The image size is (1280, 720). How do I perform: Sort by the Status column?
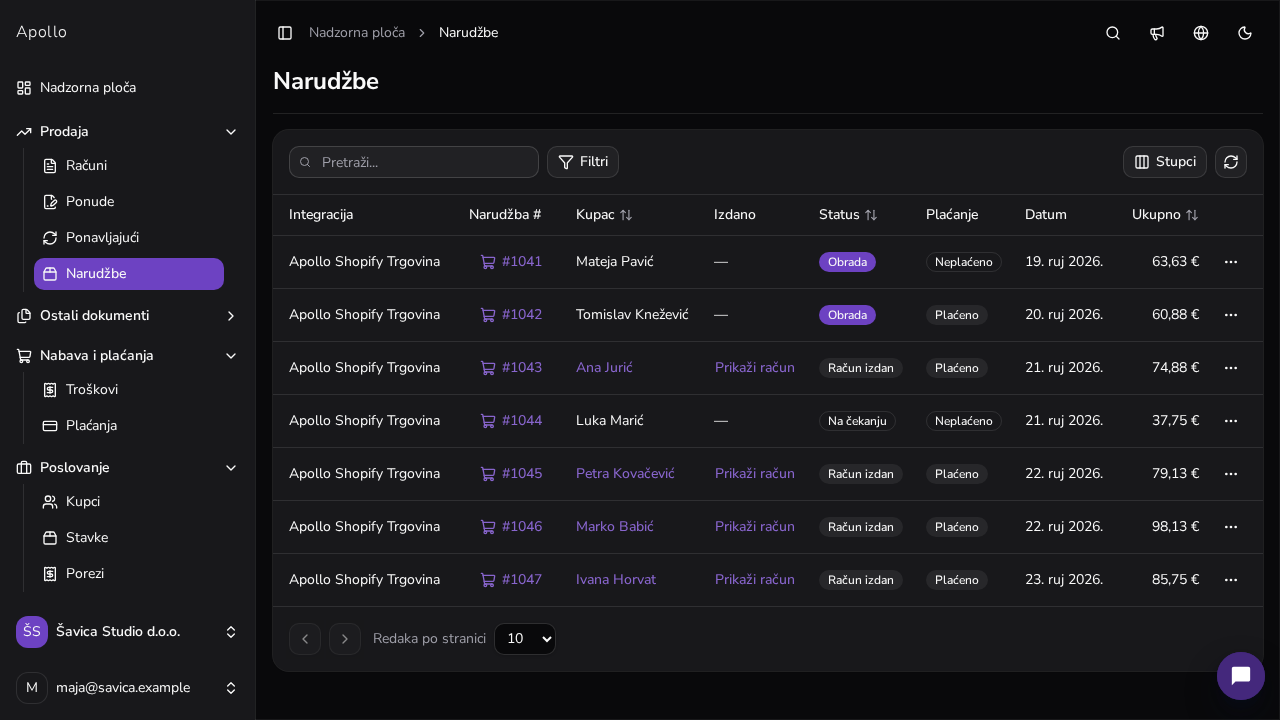click(848, 215)
